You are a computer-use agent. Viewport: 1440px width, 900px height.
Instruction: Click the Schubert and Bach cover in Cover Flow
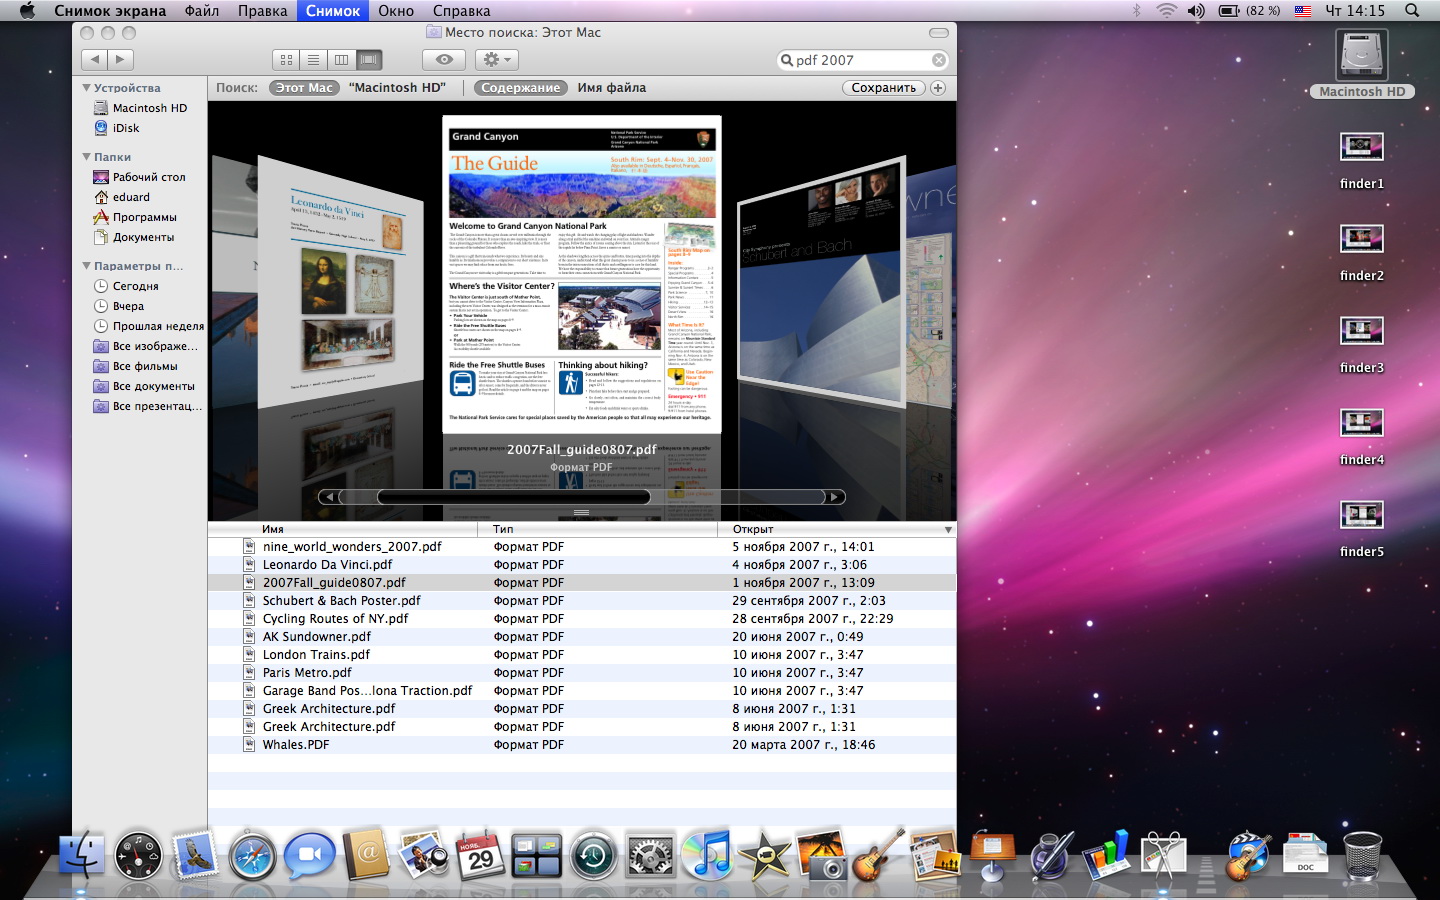[x=821, y=280]
